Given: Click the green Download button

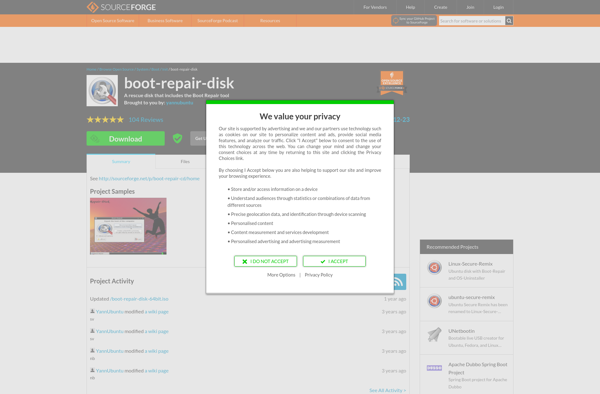Looking at the screenshot, I should click(126, 138).
